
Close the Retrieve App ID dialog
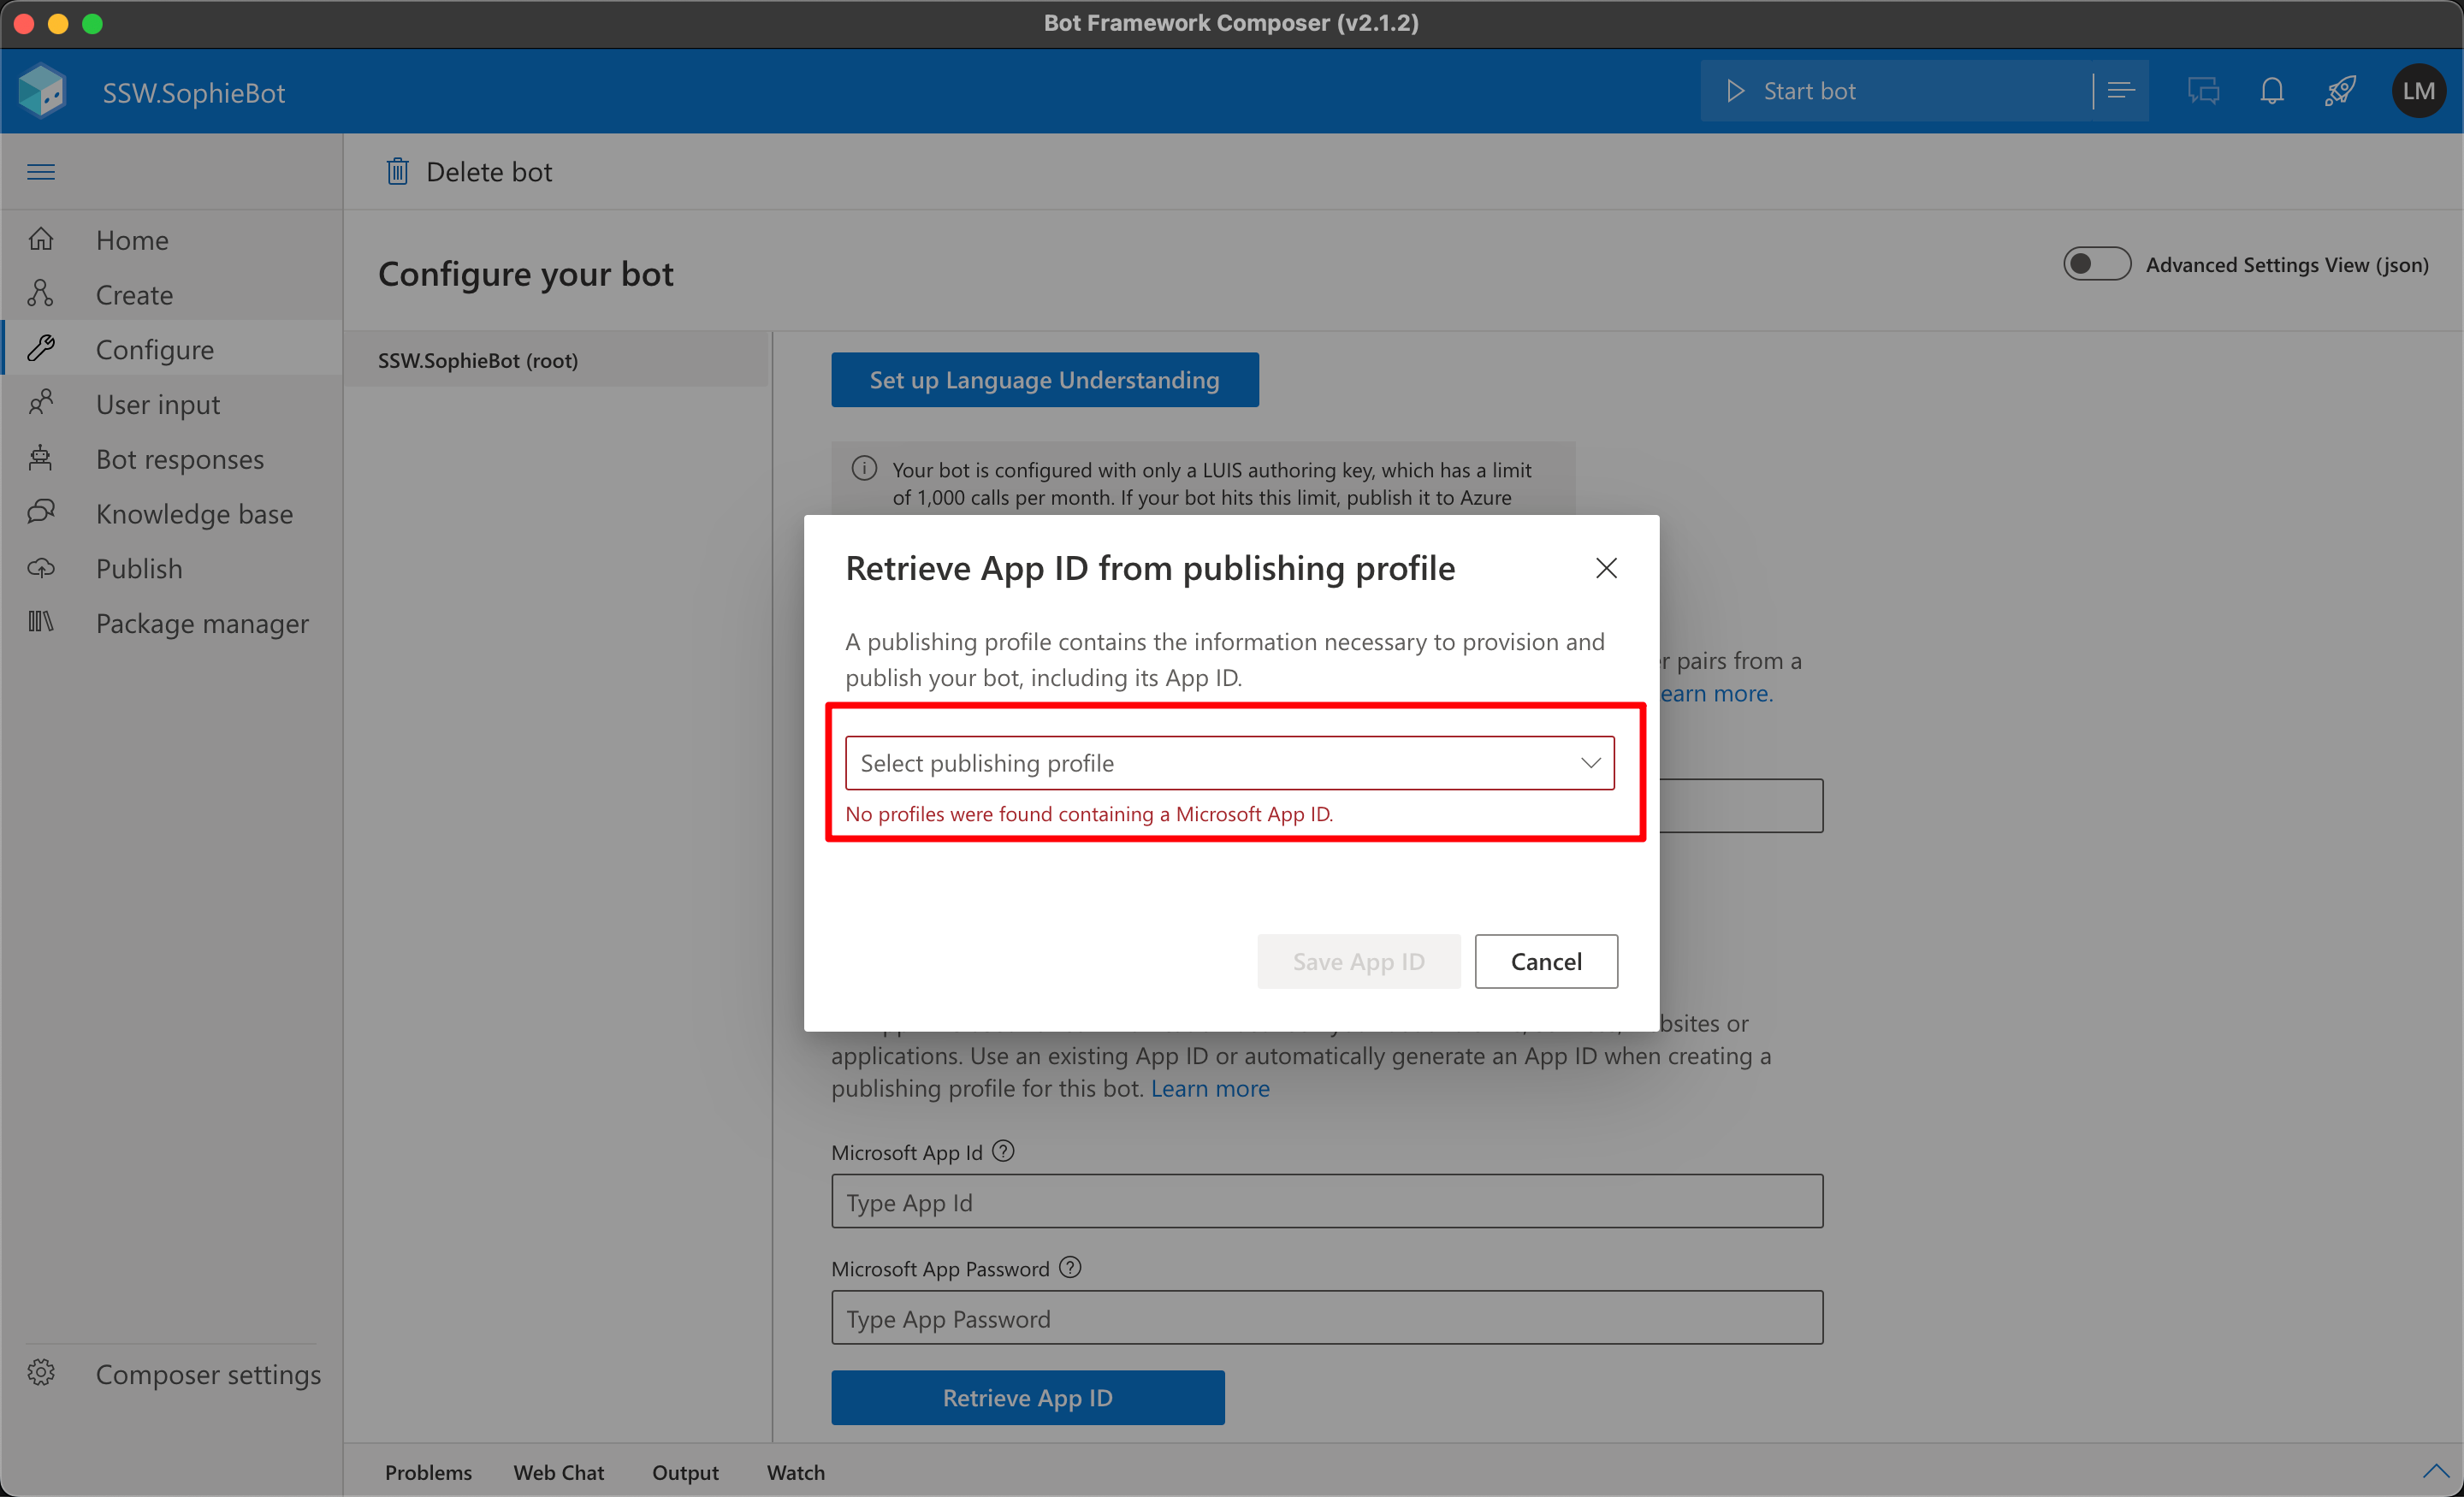[x=1606, y=568]
